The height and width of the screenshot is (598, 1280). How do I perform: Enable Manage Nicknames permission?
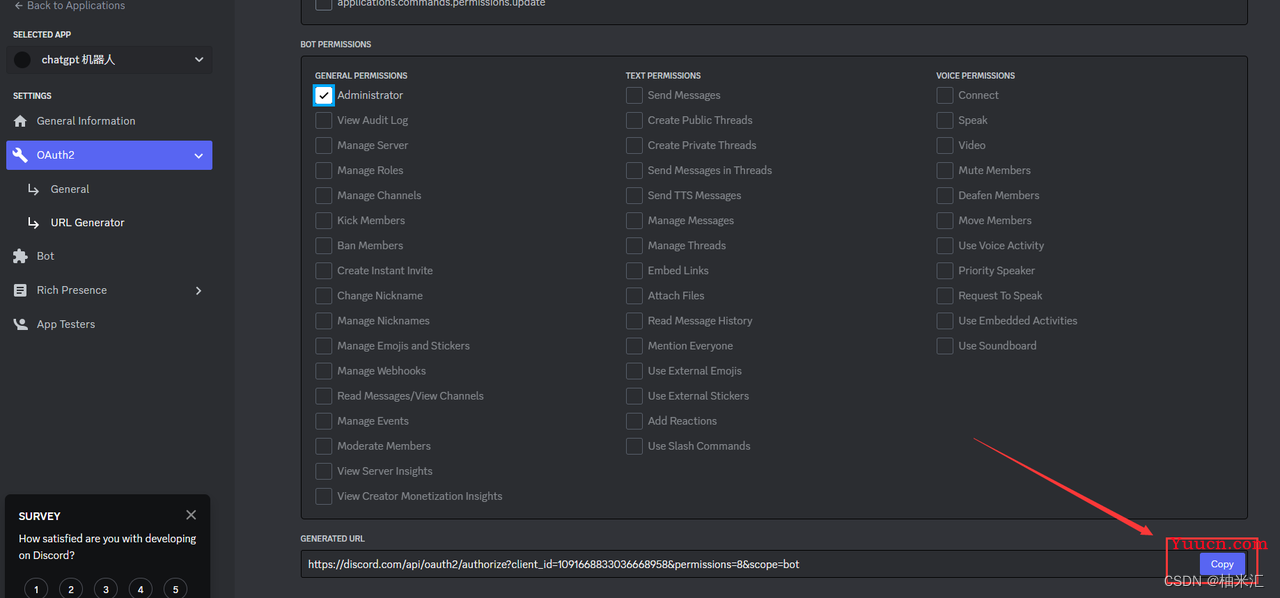324,320
